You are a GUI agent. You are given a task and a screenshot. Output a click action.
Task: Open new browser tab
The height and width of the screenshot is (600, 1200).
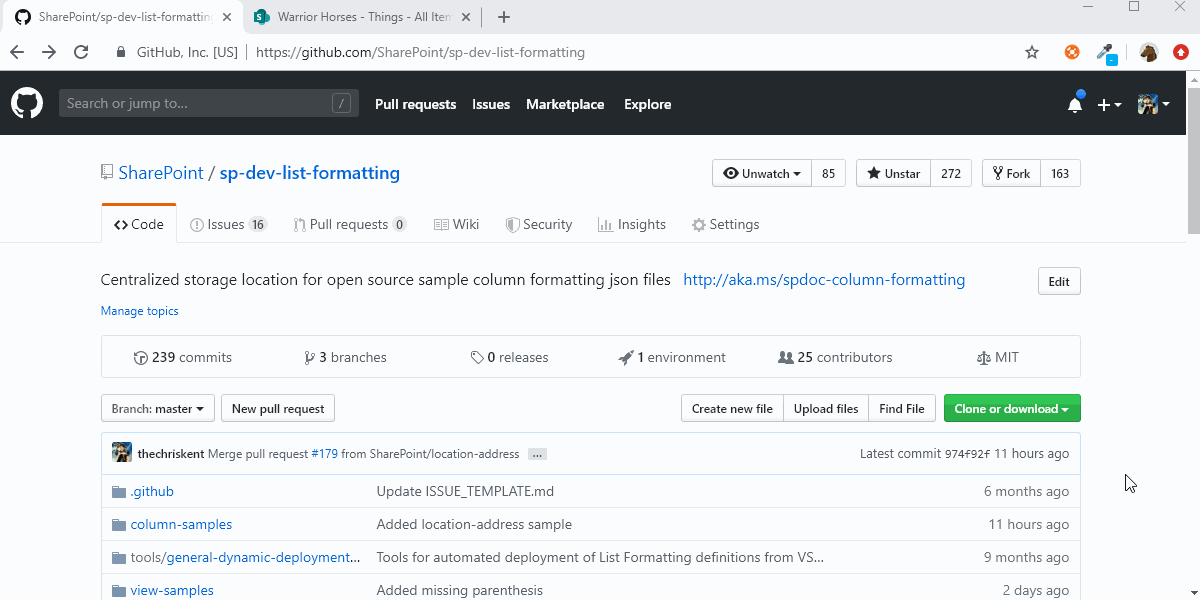(504, 17)
